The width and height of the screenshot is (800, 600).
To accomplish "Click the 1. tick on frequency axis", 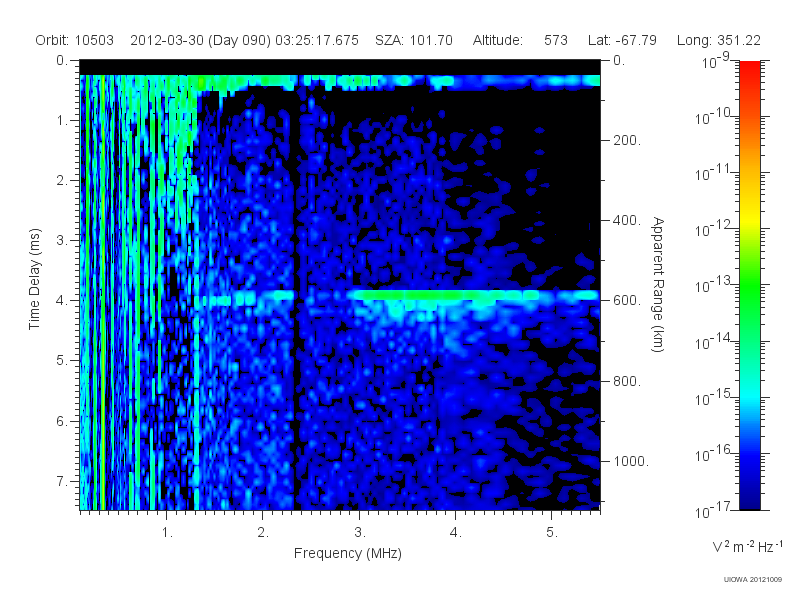I will coord(167,533).
